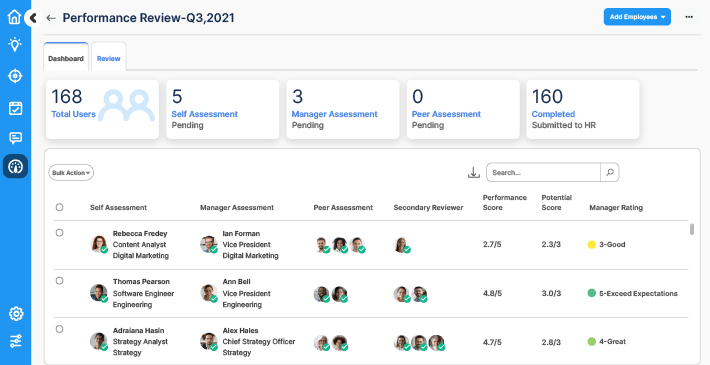The width and height of the screenshot is (710, 365).
Task: Open the calendar checklist sidebar icon
Action: [15, 108]
